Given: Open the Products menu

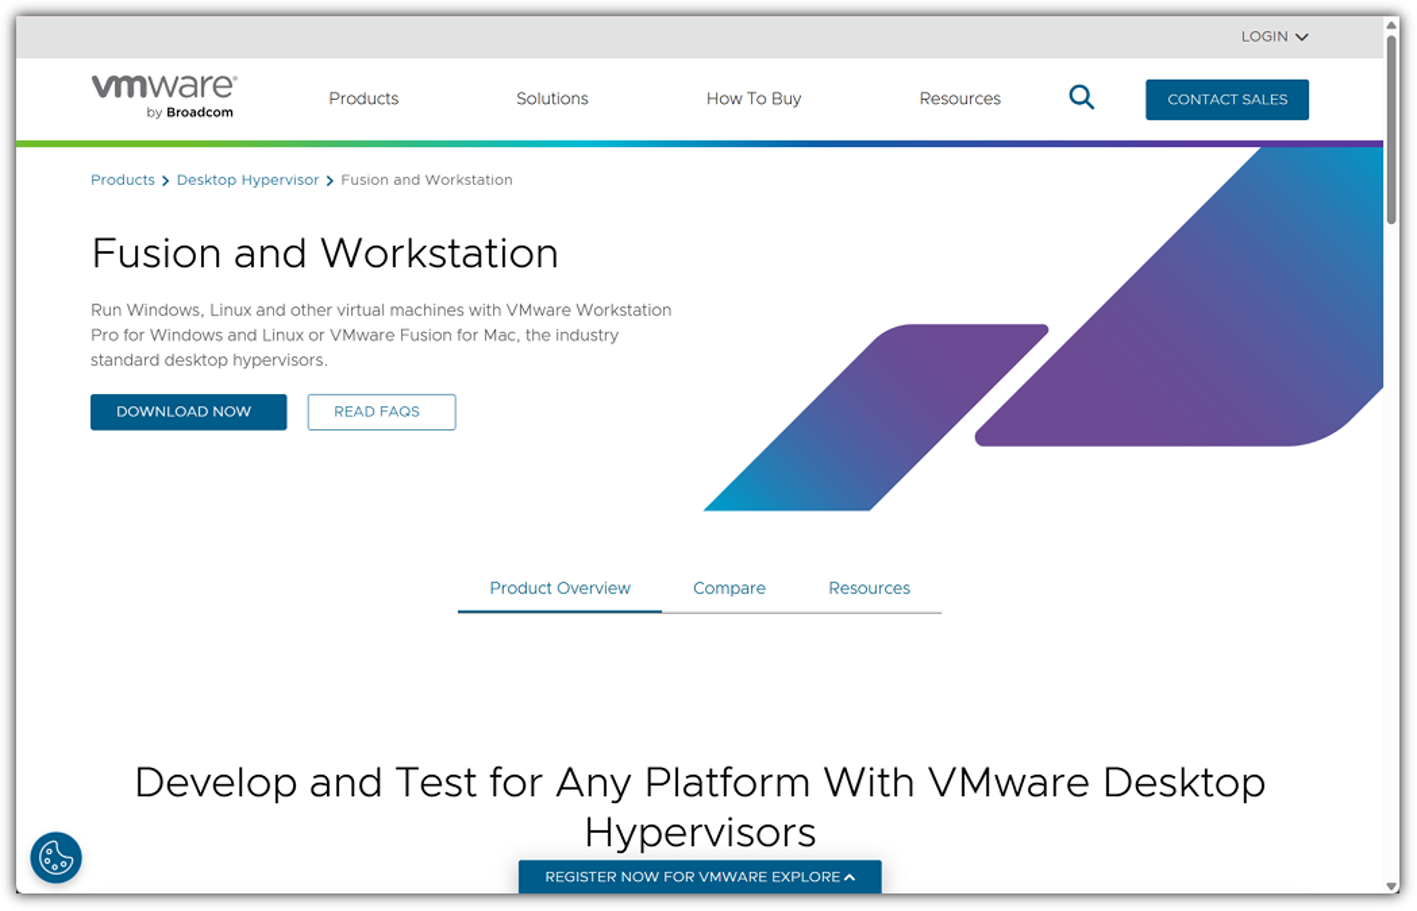Looking at the screenshot, I should click(364, 98).
